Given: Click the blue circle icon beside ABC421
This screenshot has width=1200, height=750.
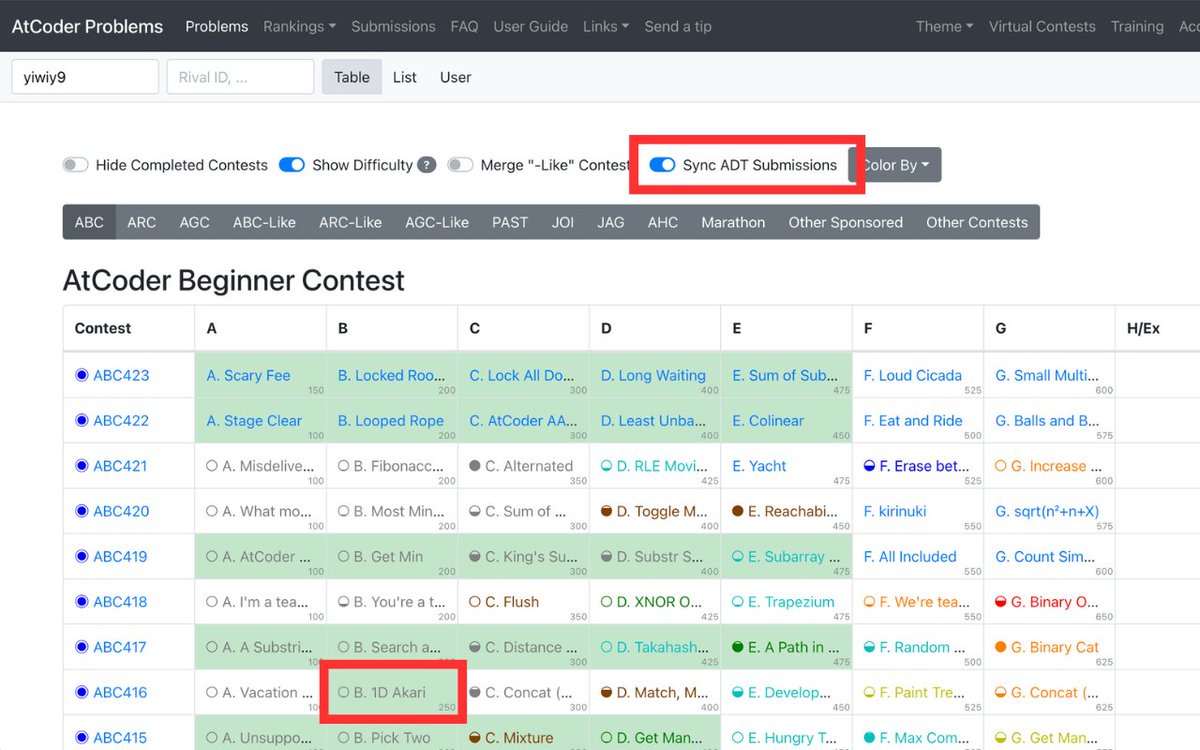Looking at the screenshot, I should [x=82, y=466].
